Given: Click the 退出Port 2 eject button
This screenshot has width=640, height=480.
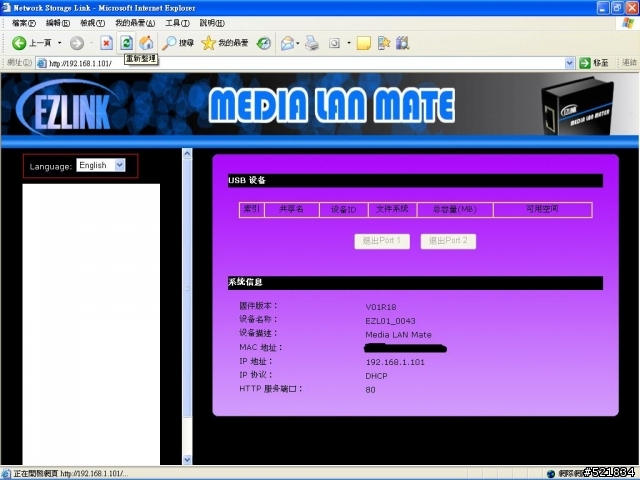Looking at the screenshot, I should pos(448,241).
